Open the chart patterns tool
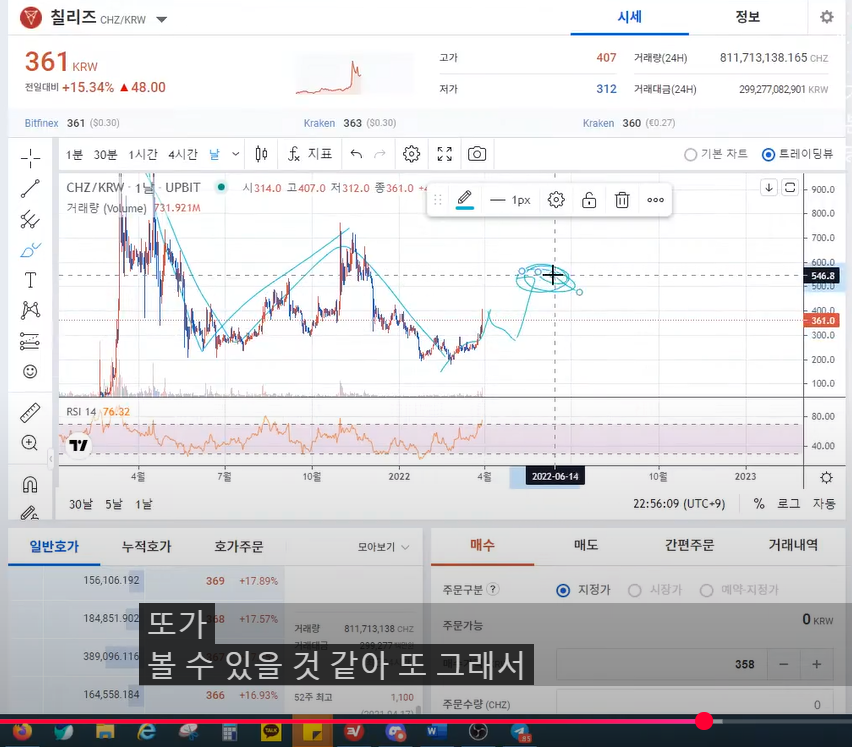The width and height of the screenshot is (852, 747). (x=30, y=310)
